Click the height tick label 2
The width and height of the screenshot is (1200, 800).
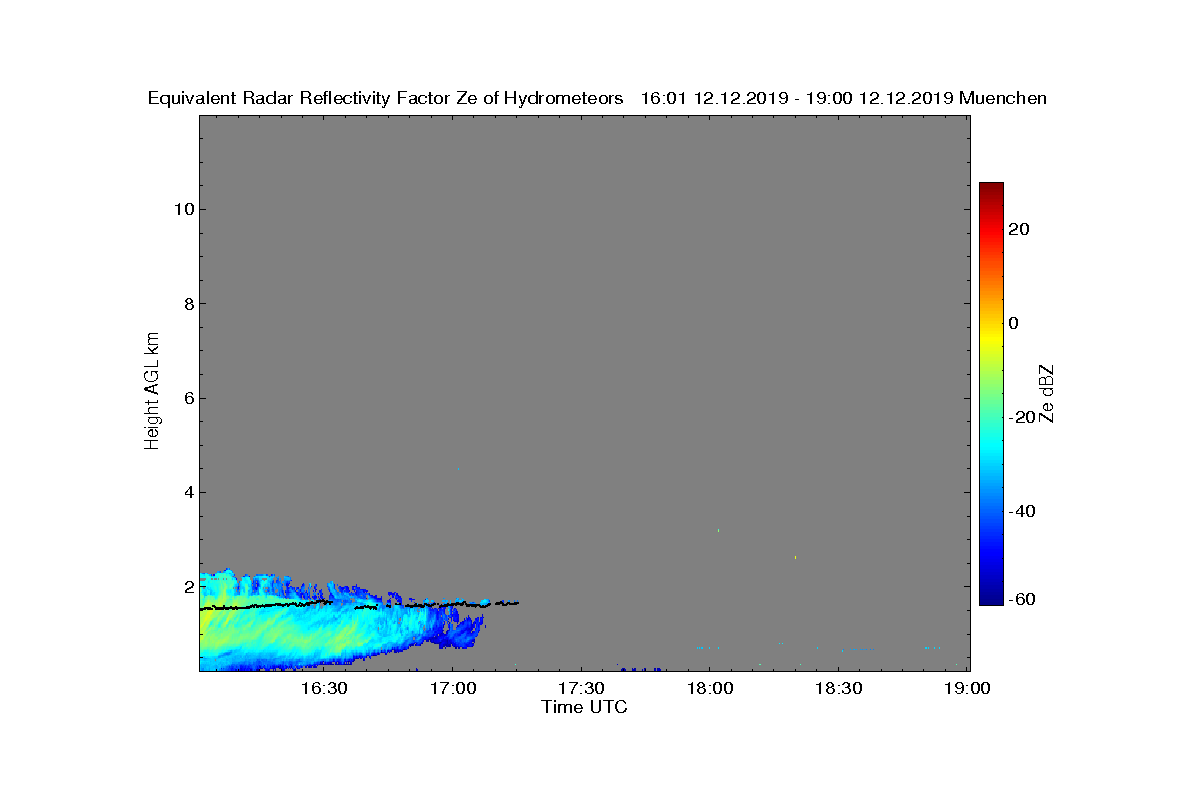coord(187,586)
